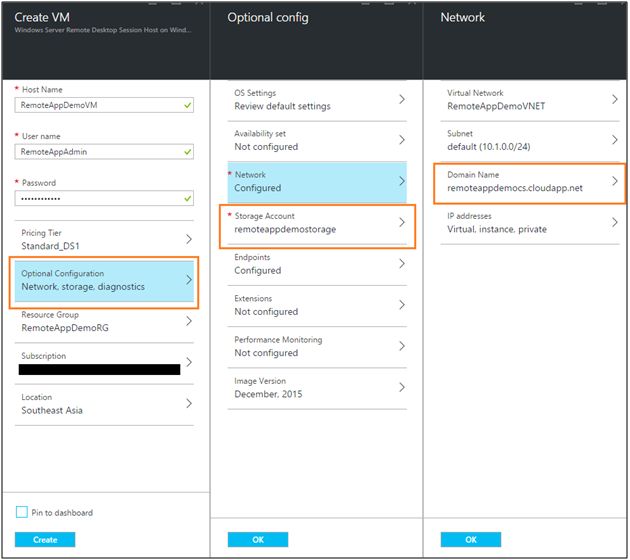630x560 pixels.
Task: Open the Image Version chevron icon
Action: [x=401, y=387]
